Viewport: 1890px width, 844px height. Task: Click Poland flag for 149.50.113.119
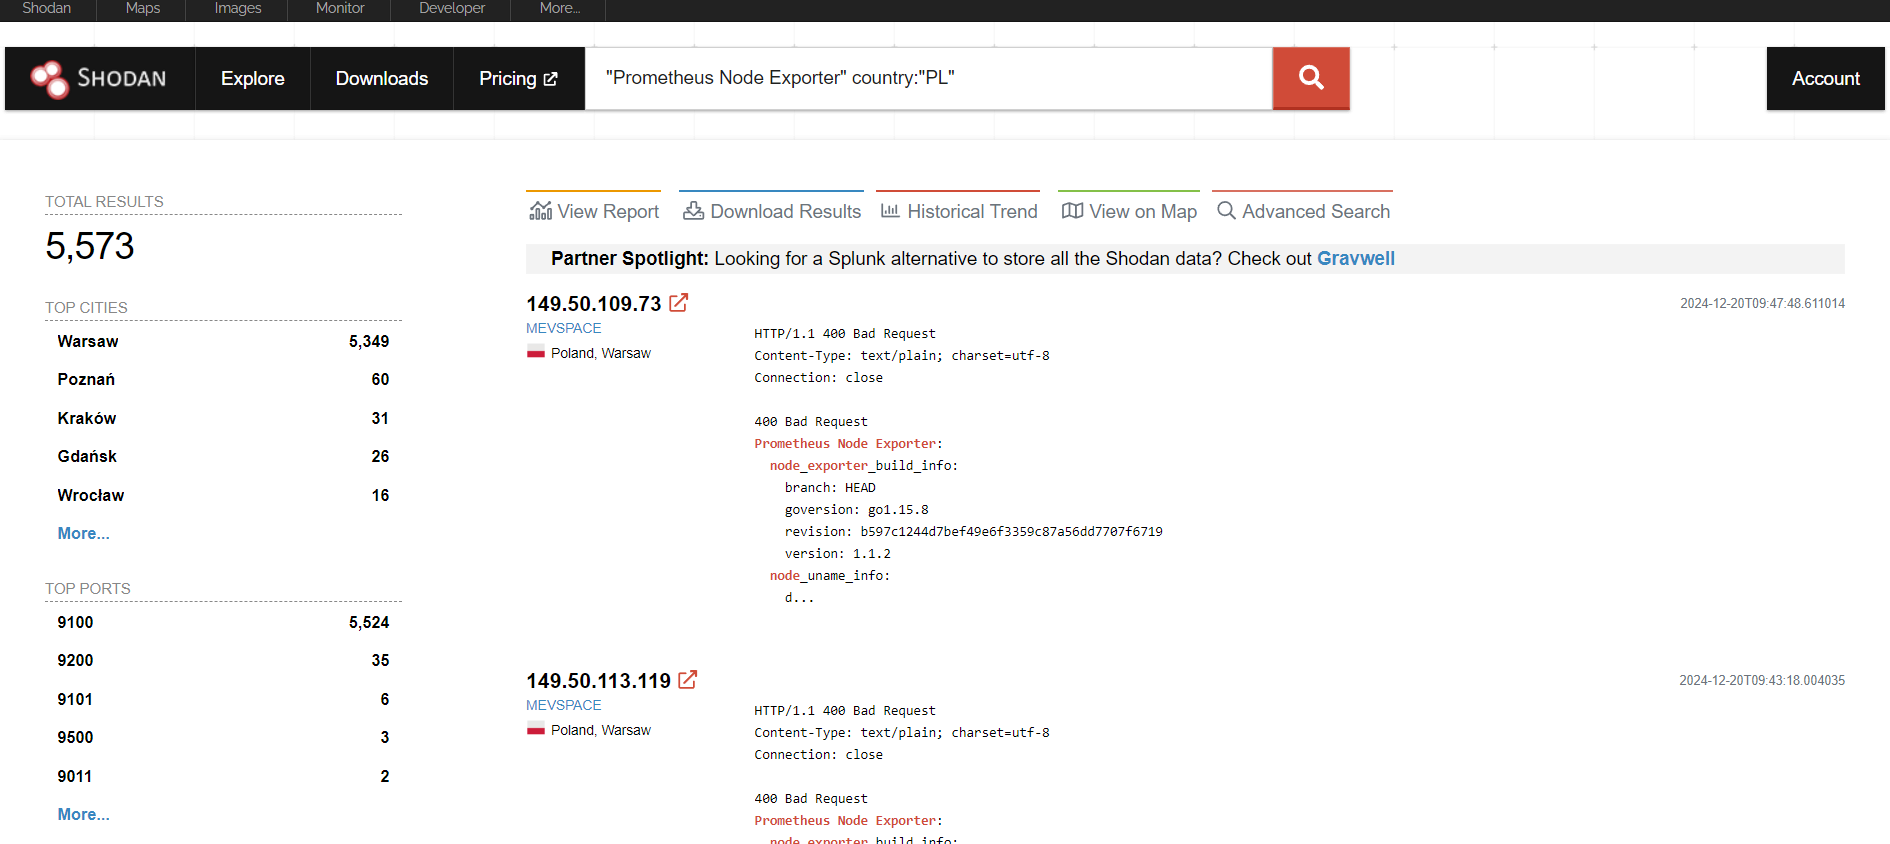tap(536, 729)
